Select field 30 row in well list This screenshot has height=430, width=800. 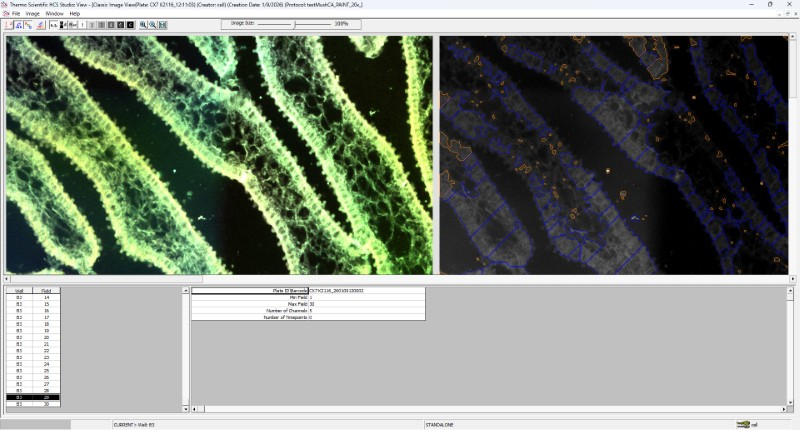tap(32, 404)
